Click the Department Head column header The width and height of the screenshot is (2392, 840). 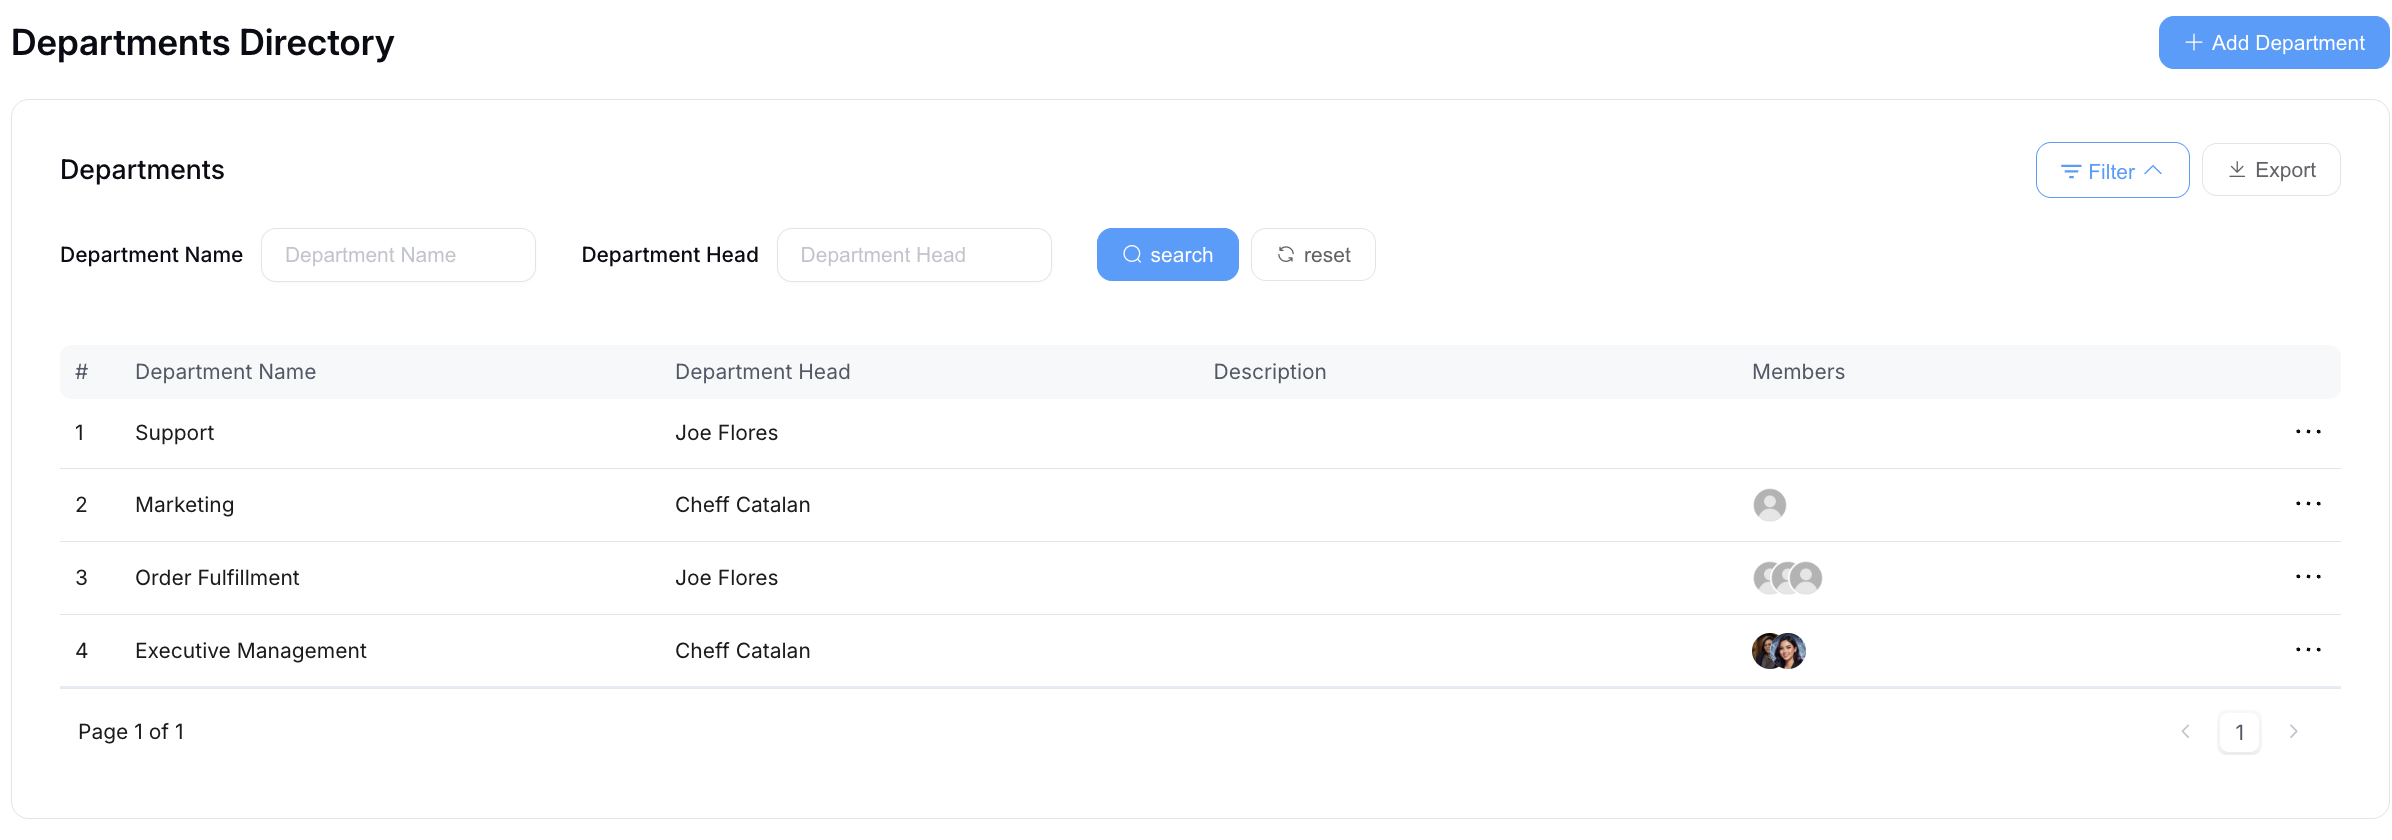point(762,372)
